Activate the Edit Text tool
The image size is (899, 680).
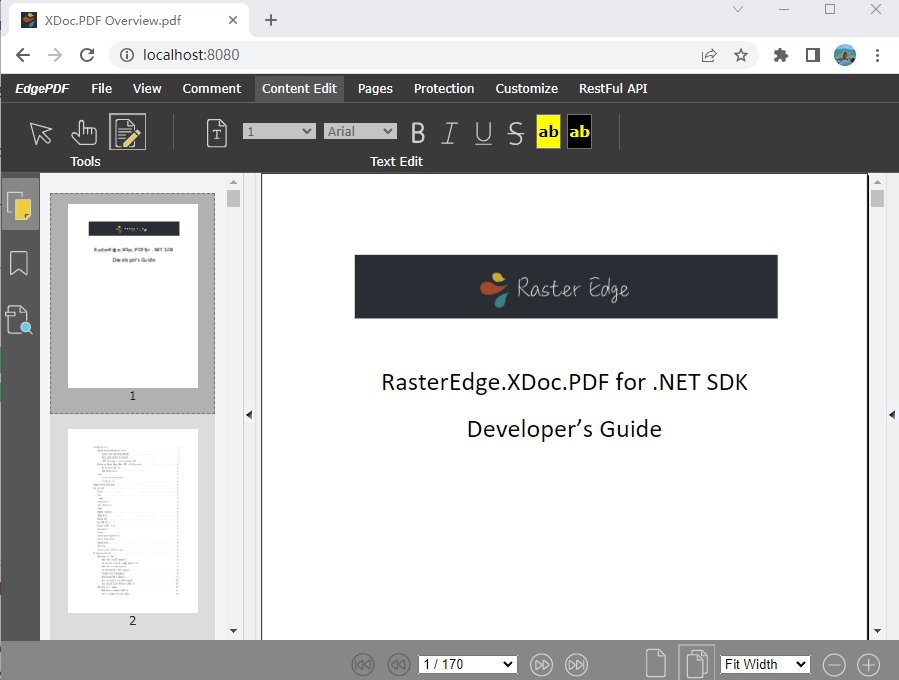(x=127, y=131)
